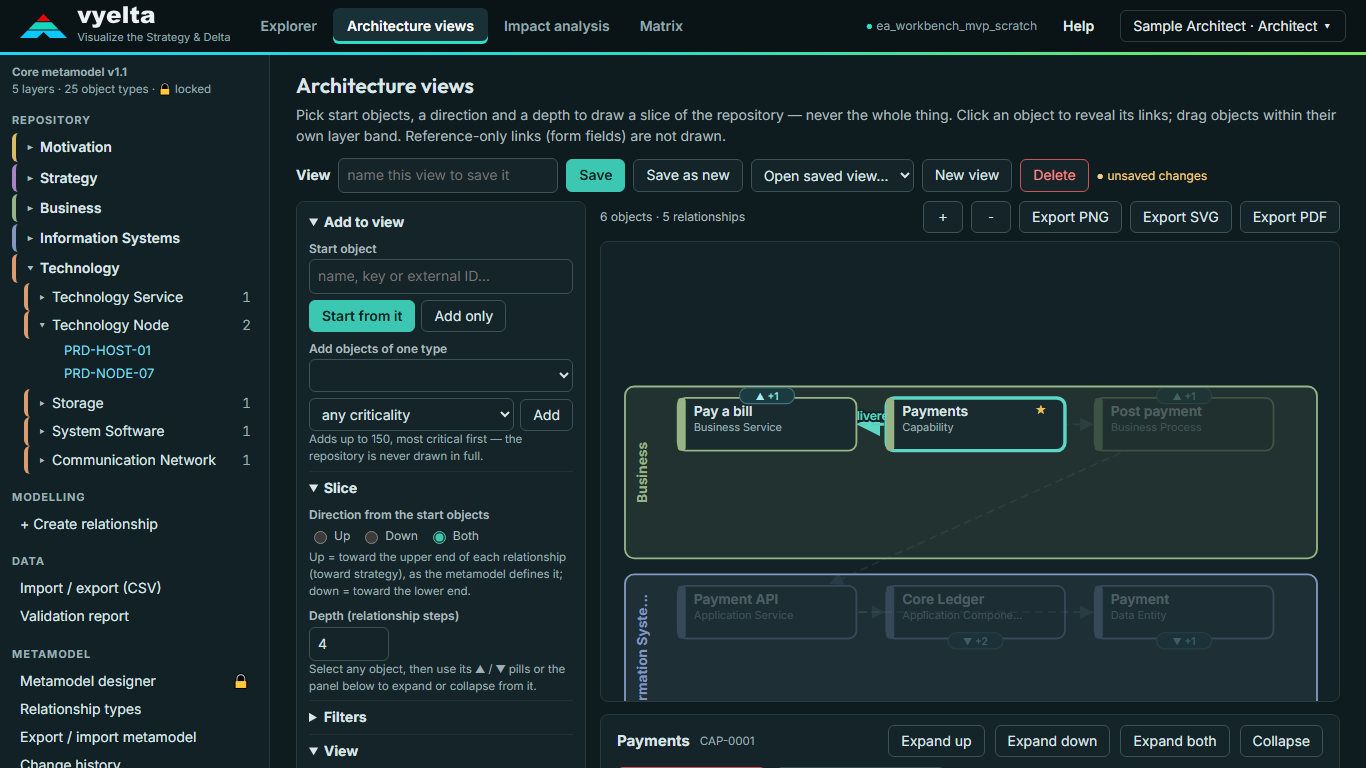The height and width of the screenshot is (768, 1366).
Task: Switch to the Matrix tab
Action: pyautogui.click(x=661, y=26)
